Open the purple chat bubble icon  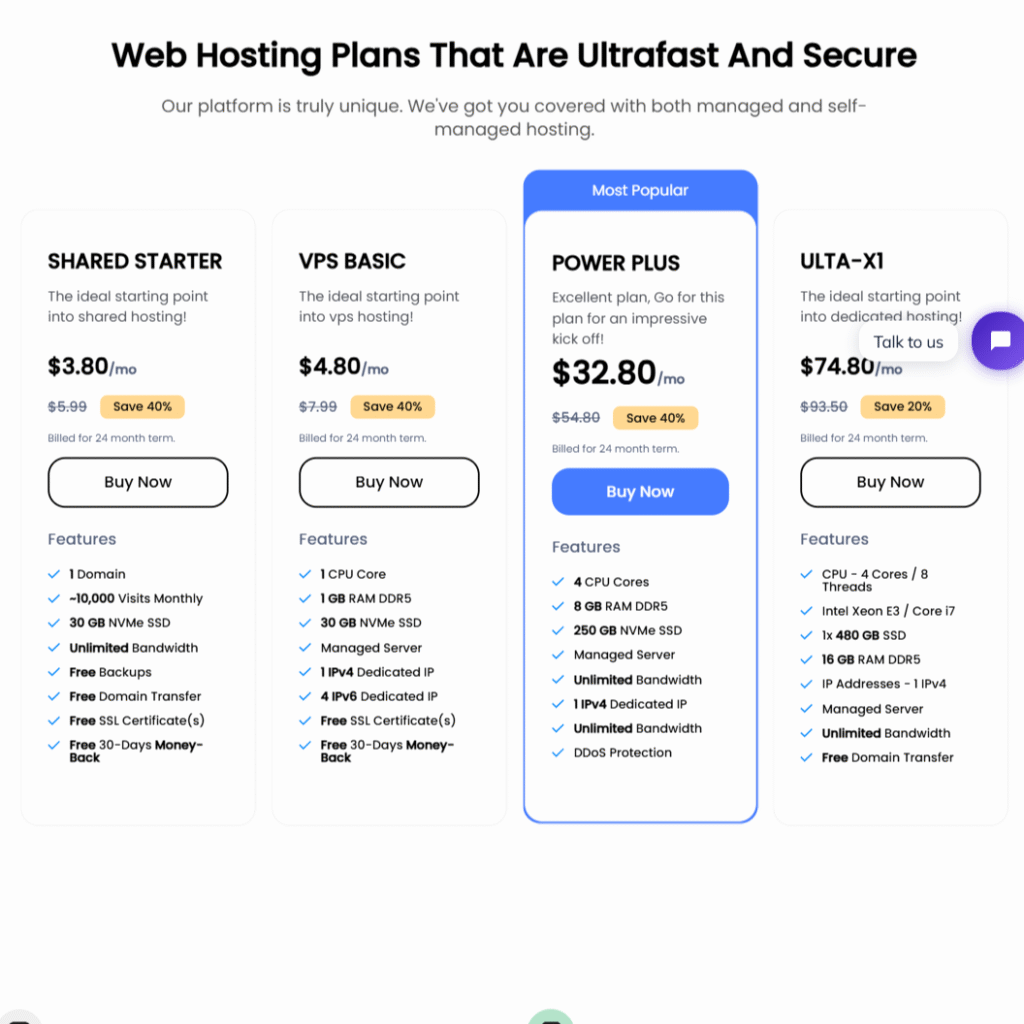coord(999,340)
